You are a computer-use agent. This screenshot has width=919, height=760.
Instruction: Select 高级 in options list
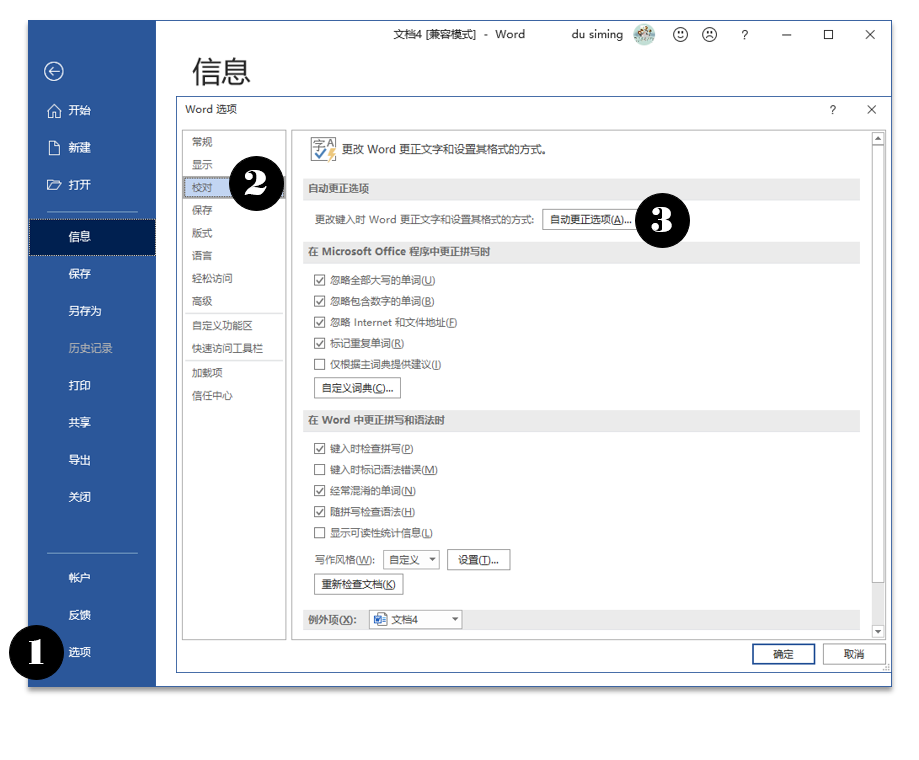(234, 301)
